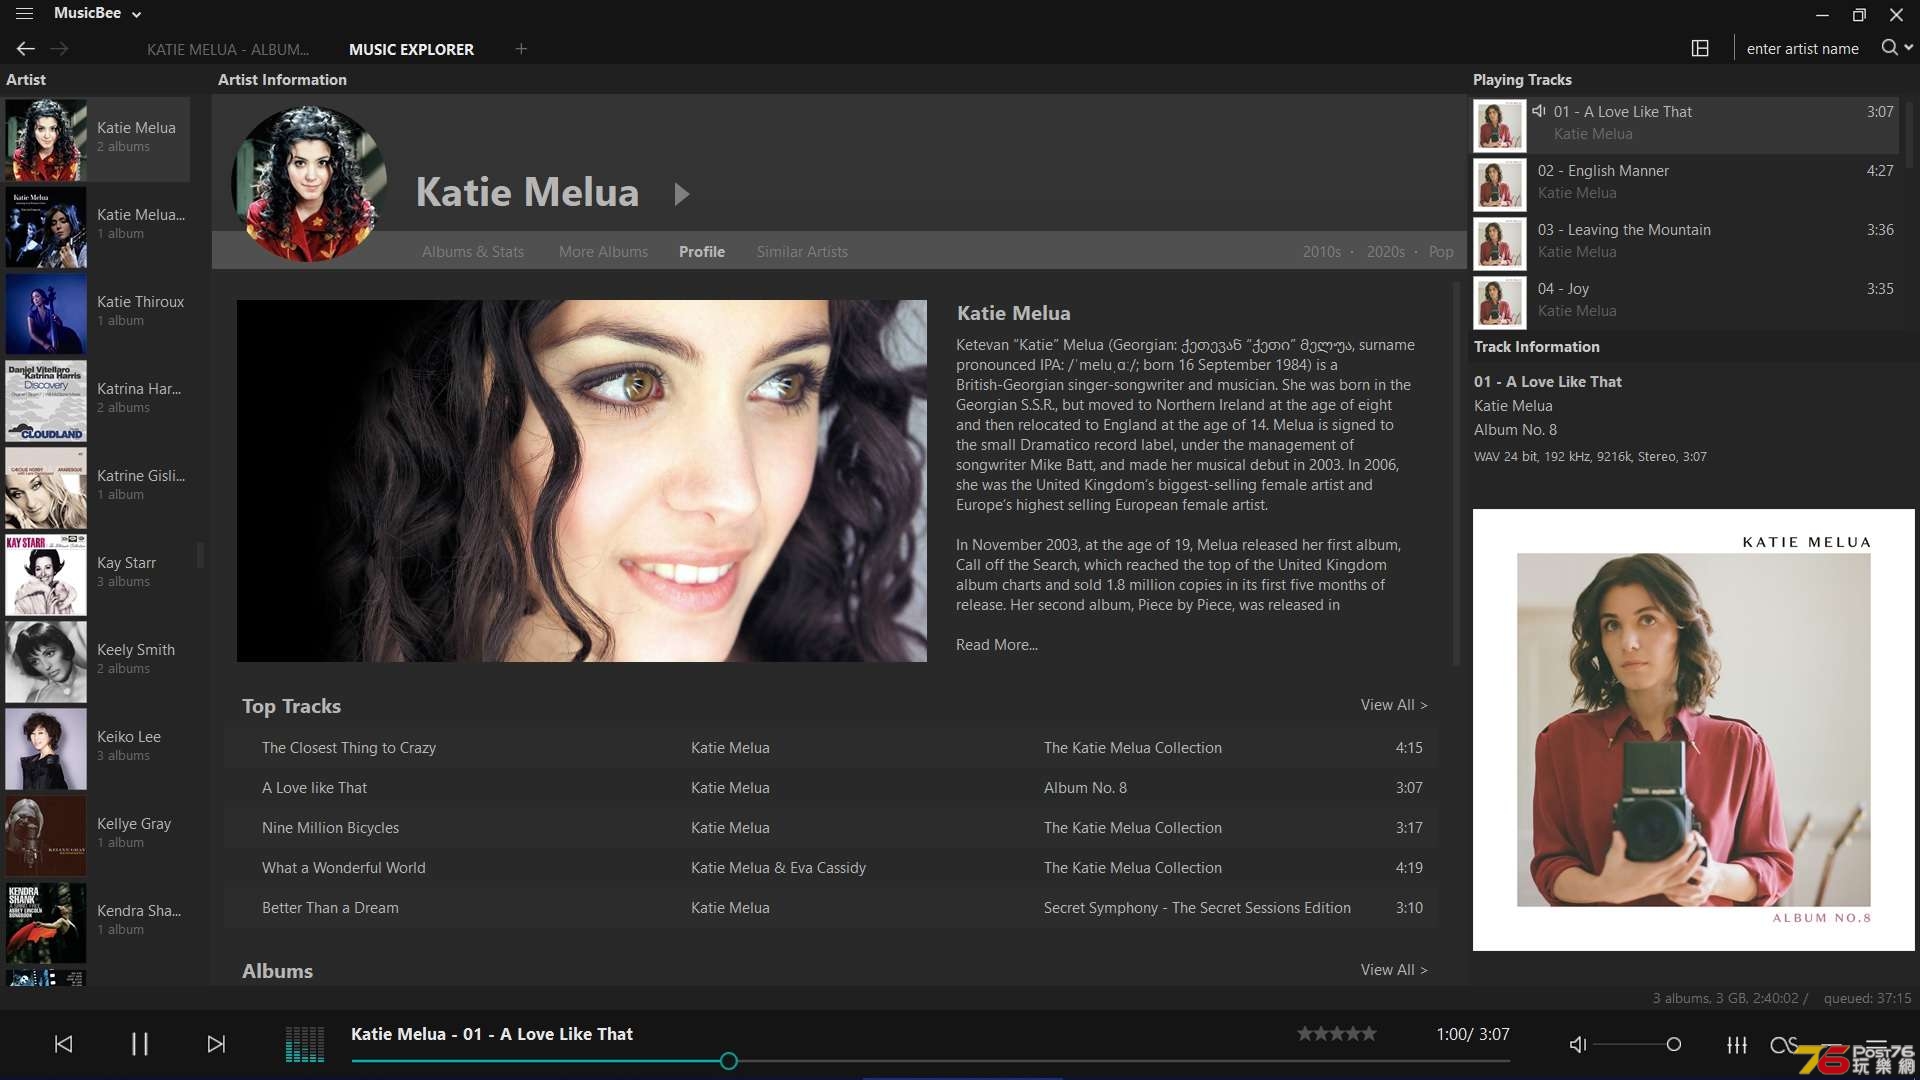Select A Love like That top track

[831, 788]
